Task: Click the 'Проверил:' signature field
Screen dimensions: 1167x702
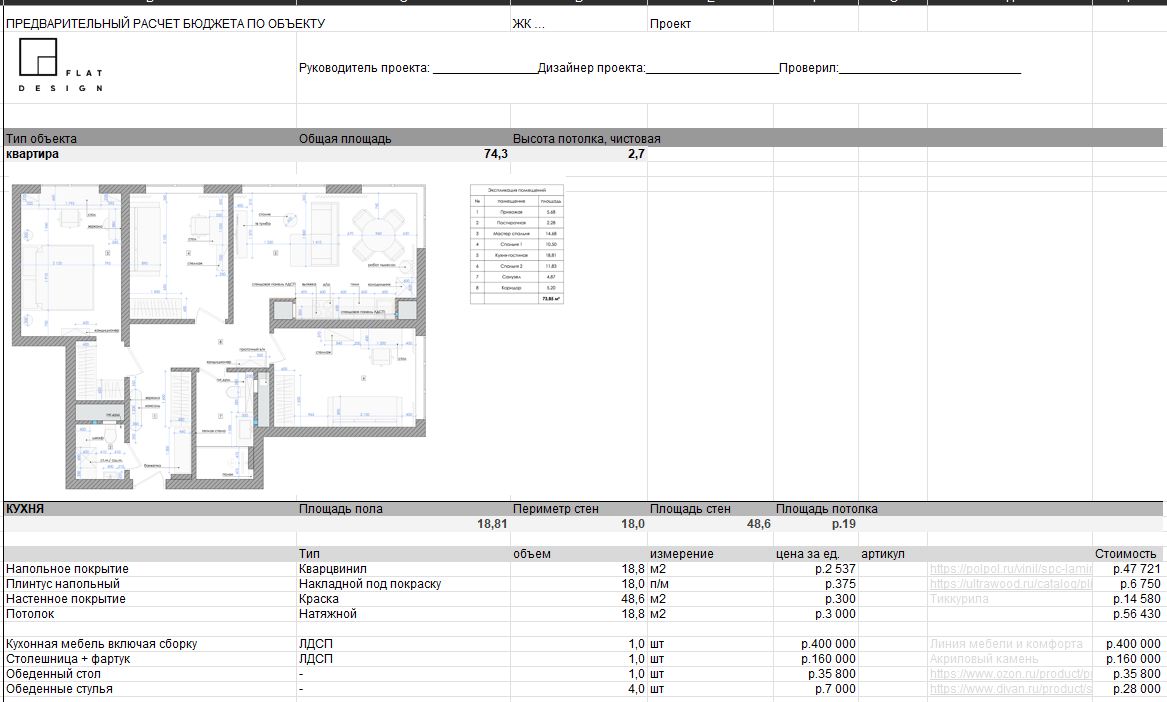Action: point(900,68)
